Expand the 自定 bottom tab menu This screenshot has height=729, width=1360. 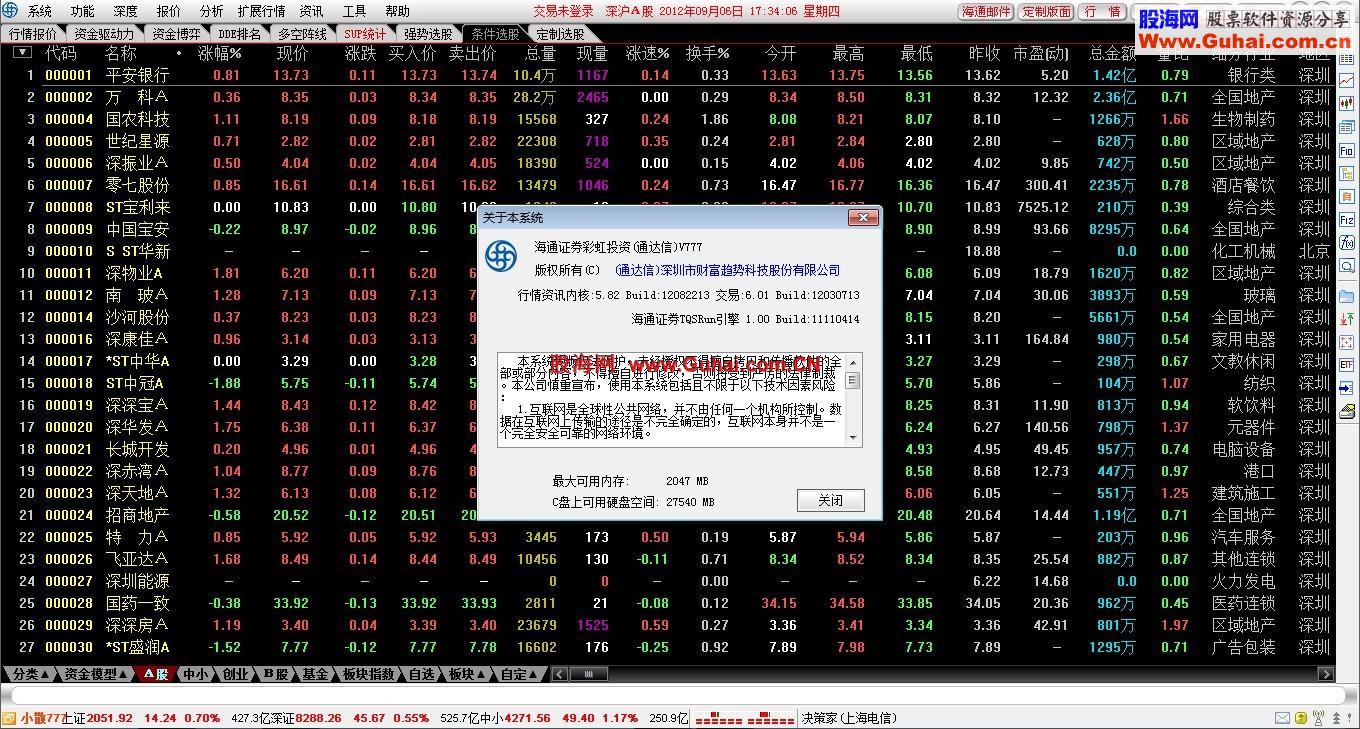coord(519,674)
